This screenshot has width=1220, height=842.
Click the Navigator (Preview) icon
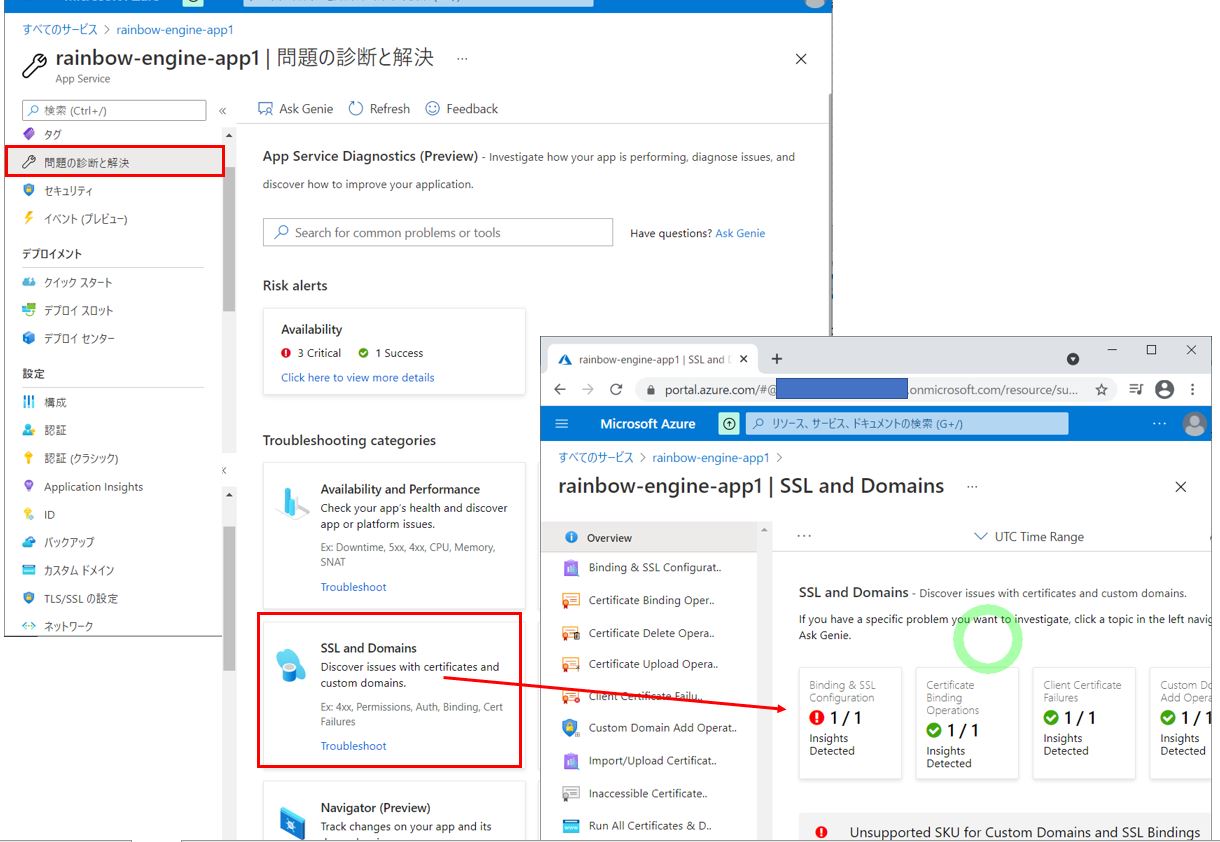point(292,822)
